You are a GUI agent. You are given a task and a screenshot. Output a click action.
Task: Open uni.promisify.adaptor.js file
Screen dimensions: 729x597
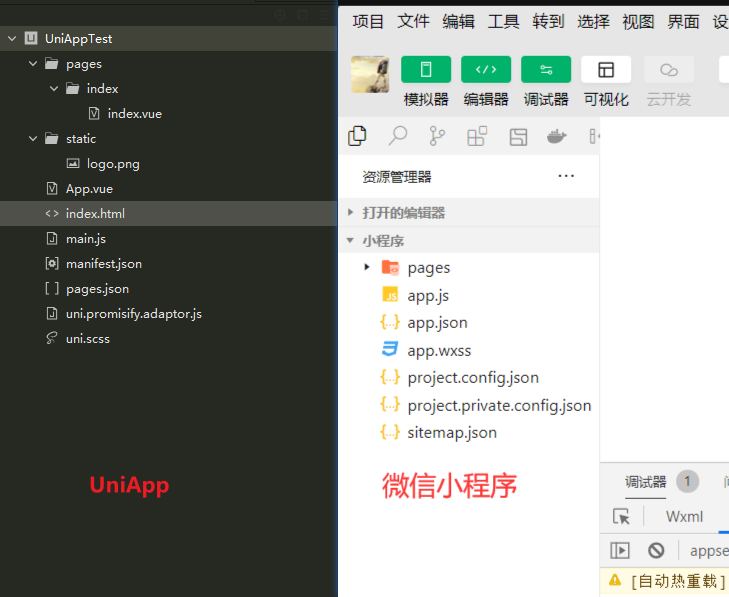(133, 314)
